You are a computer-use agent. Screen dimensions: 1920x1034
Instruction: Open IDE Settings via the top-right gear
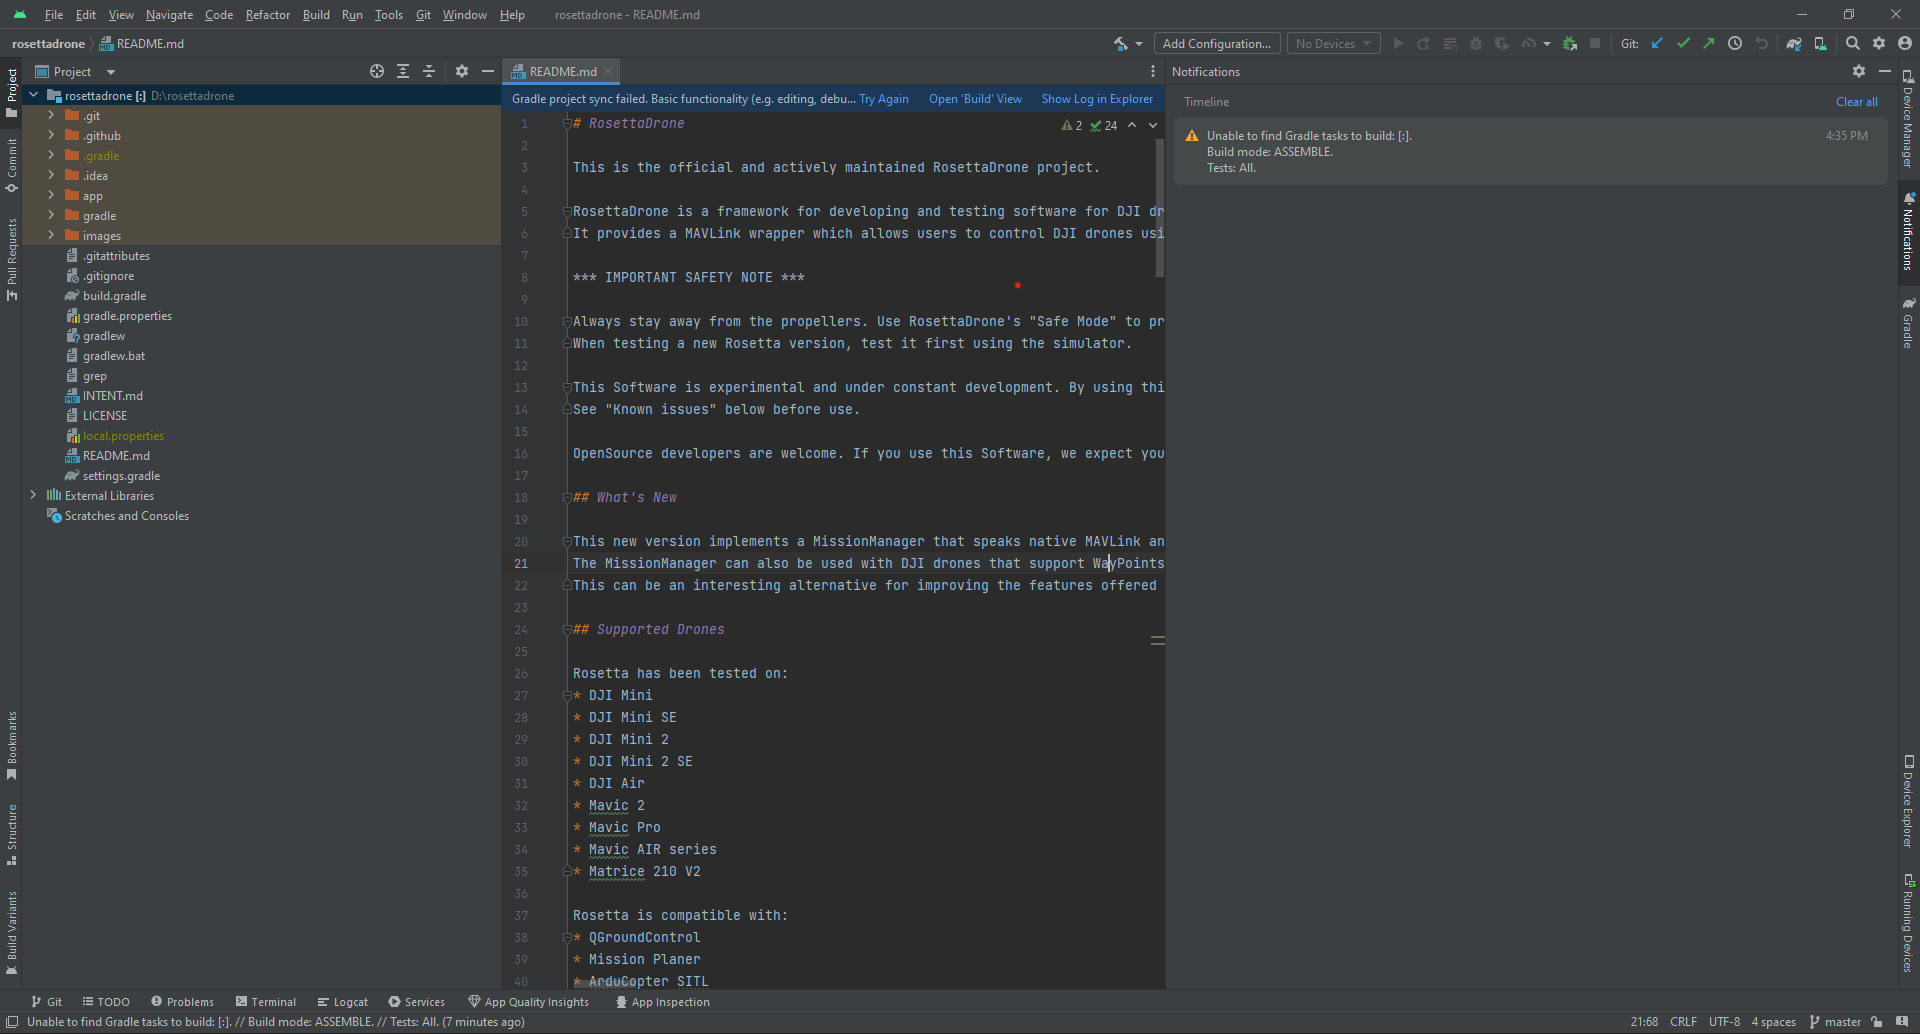(1880, 43)
